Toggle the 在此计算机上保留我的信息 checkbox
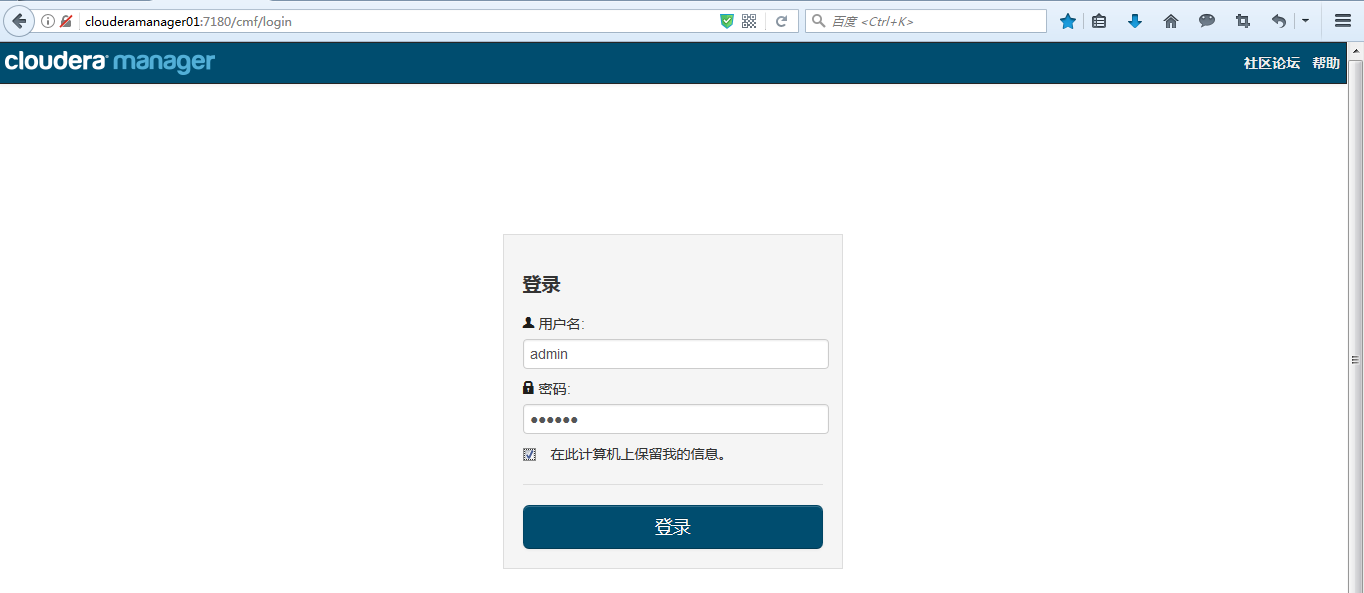1364x593 pixels. (x=530, y=455)
